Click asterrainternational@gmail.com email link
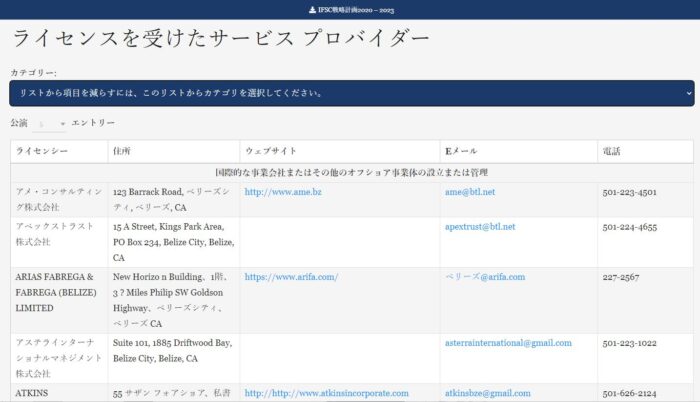 [508, 343]
